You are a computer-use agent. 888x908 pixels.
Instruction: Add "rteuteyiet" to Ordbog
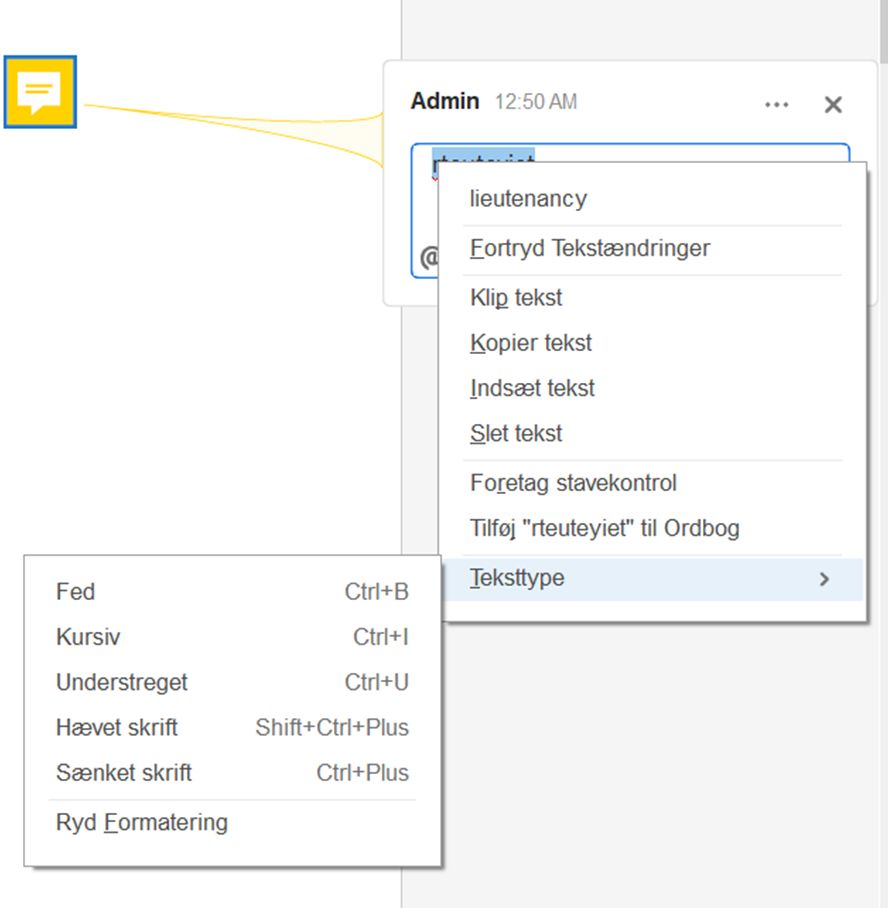604,528
